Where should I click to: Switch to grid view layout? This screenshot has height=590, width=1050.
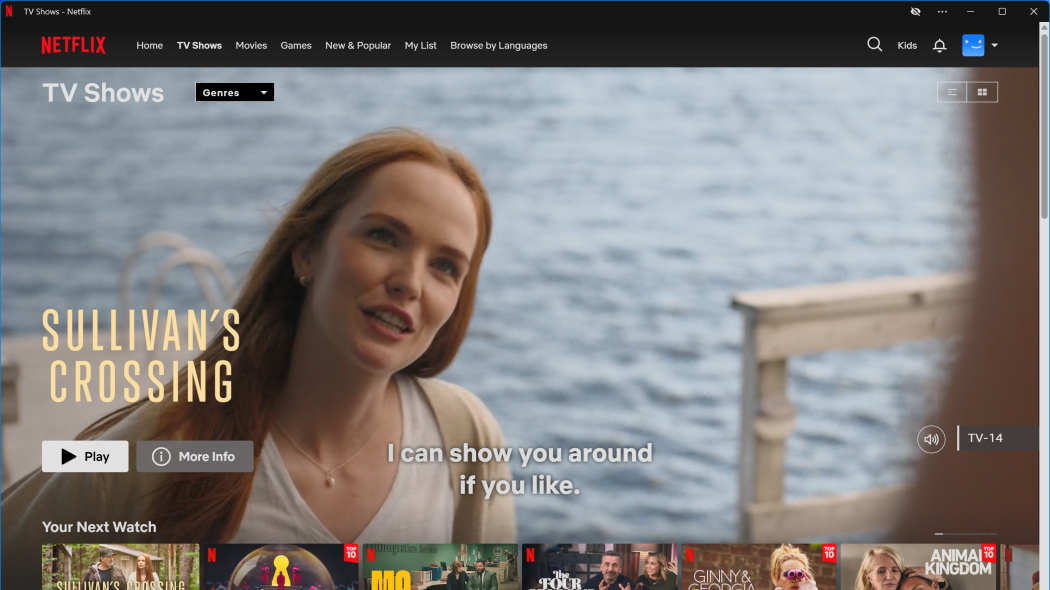click(982, 92)
